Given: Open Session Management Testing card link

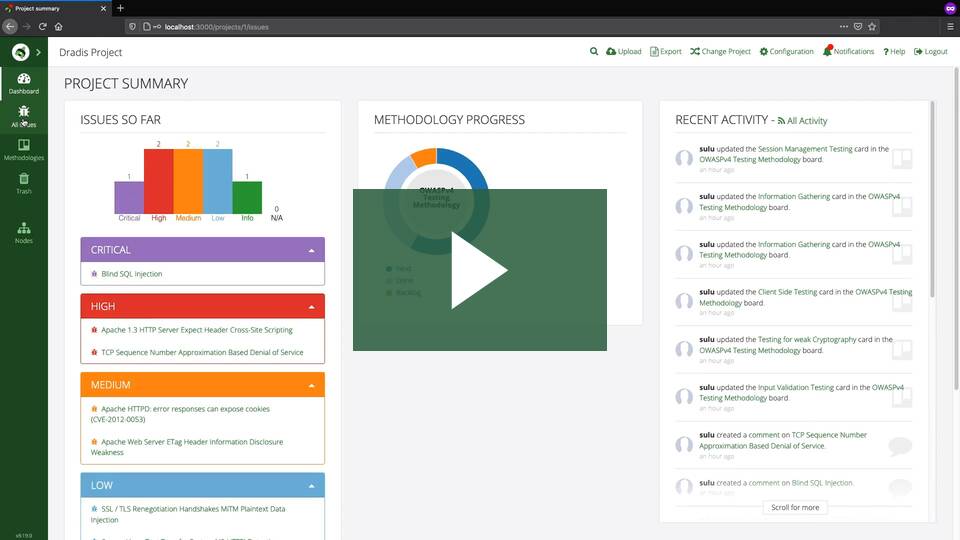Looking at the screenshot, I should coord(805,149).
